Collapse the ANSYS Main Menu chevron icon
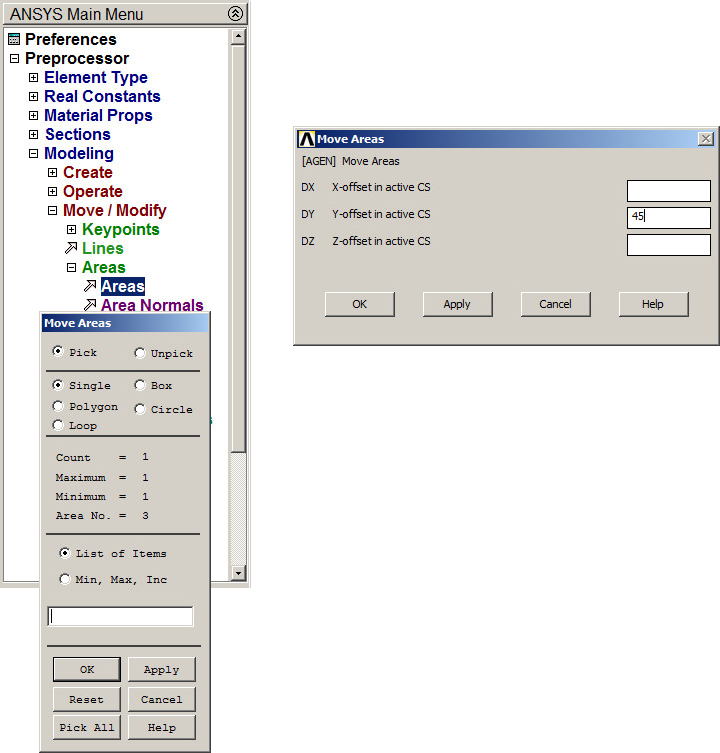 pos(235,14)
